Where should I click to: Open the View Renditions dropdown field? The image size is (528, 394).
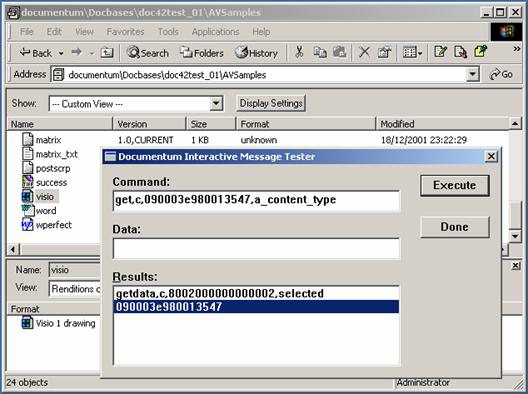point(75,289)
